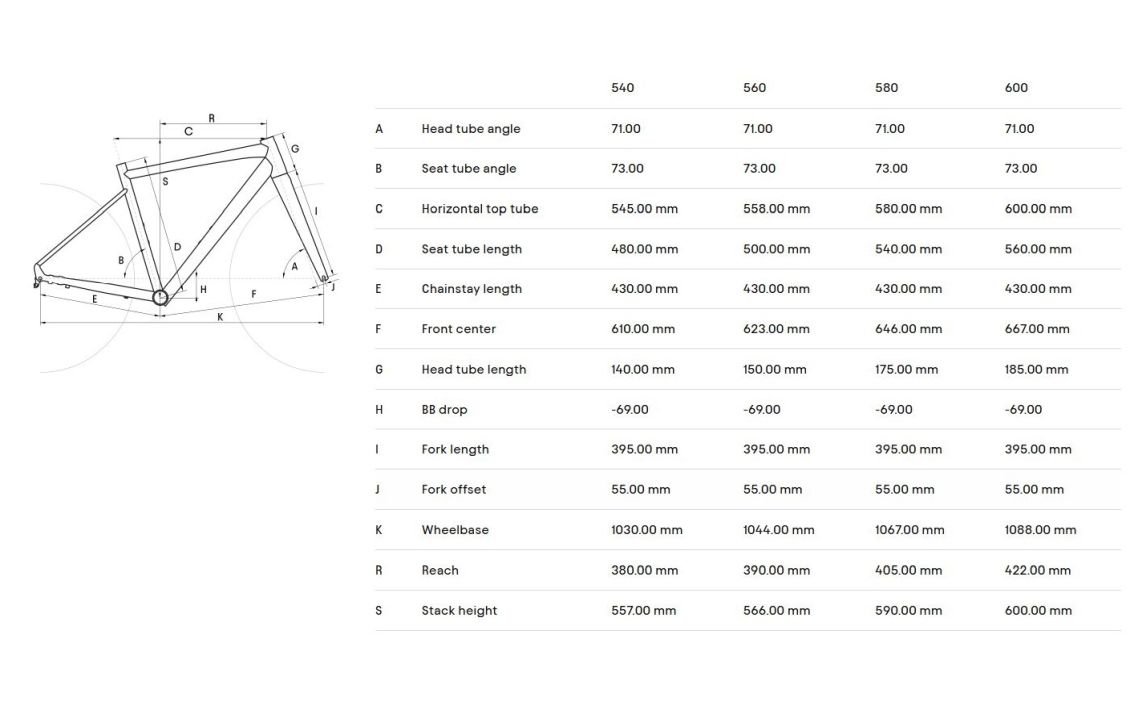This screenshot has width=1134, height=709.
Task: Click the 580 size column header
Action: 886,88
